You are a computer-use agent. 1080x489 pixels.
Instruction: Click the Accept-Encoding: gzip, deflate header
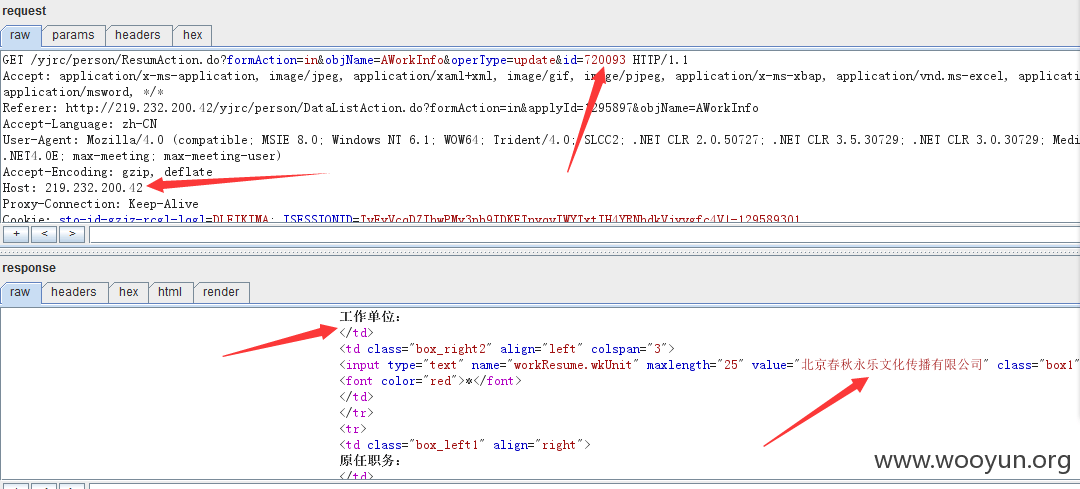(x=107, y=171)
